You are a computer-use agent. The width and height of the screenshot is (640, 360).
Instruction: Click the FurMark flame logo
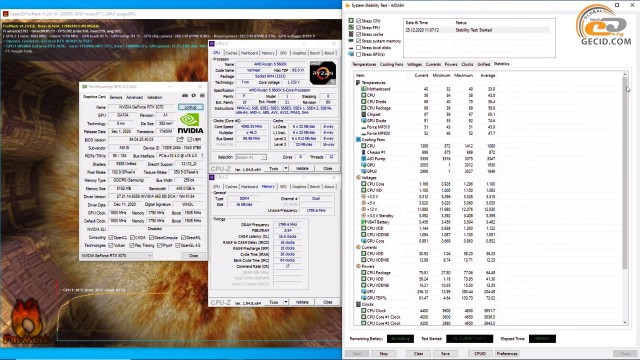[26, 322]
